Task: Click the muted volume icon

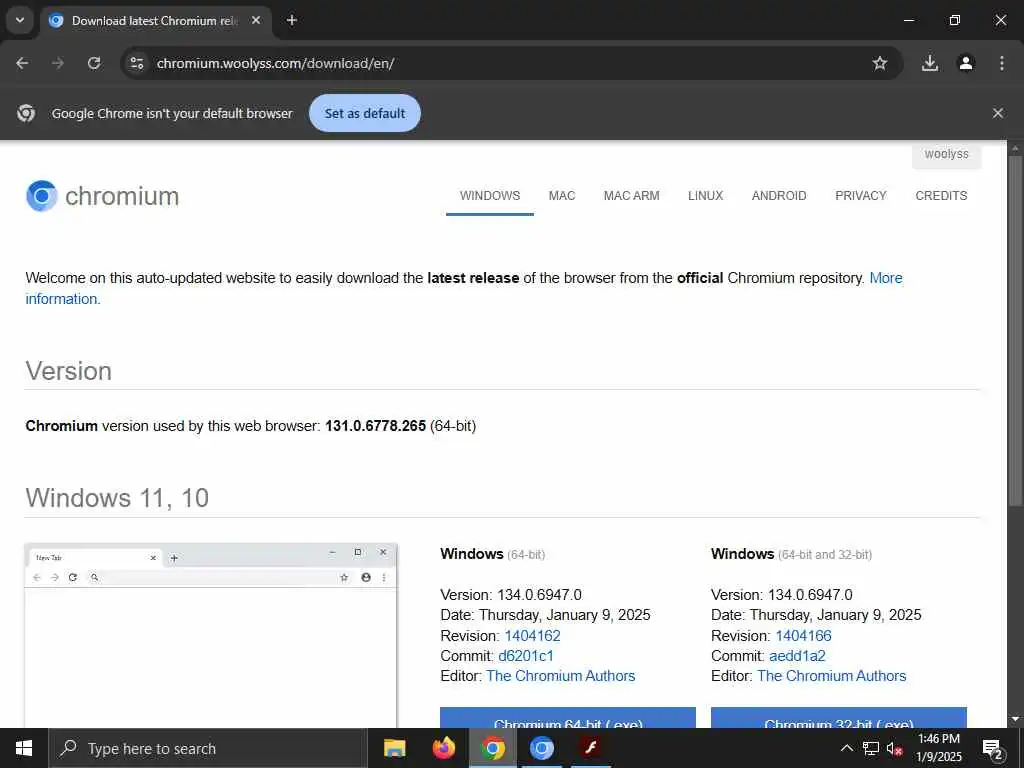Action: pos(895,748)
